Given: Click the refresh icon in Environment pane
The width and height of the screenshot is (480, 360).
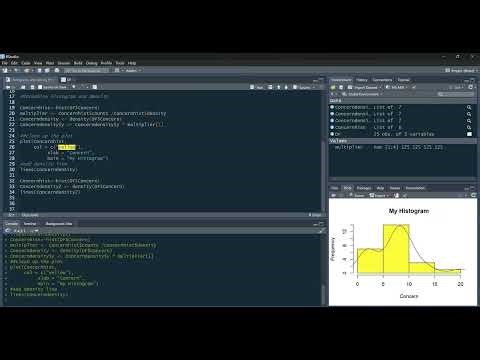Looking at the screenshot, I should click(x=471, y=87).
